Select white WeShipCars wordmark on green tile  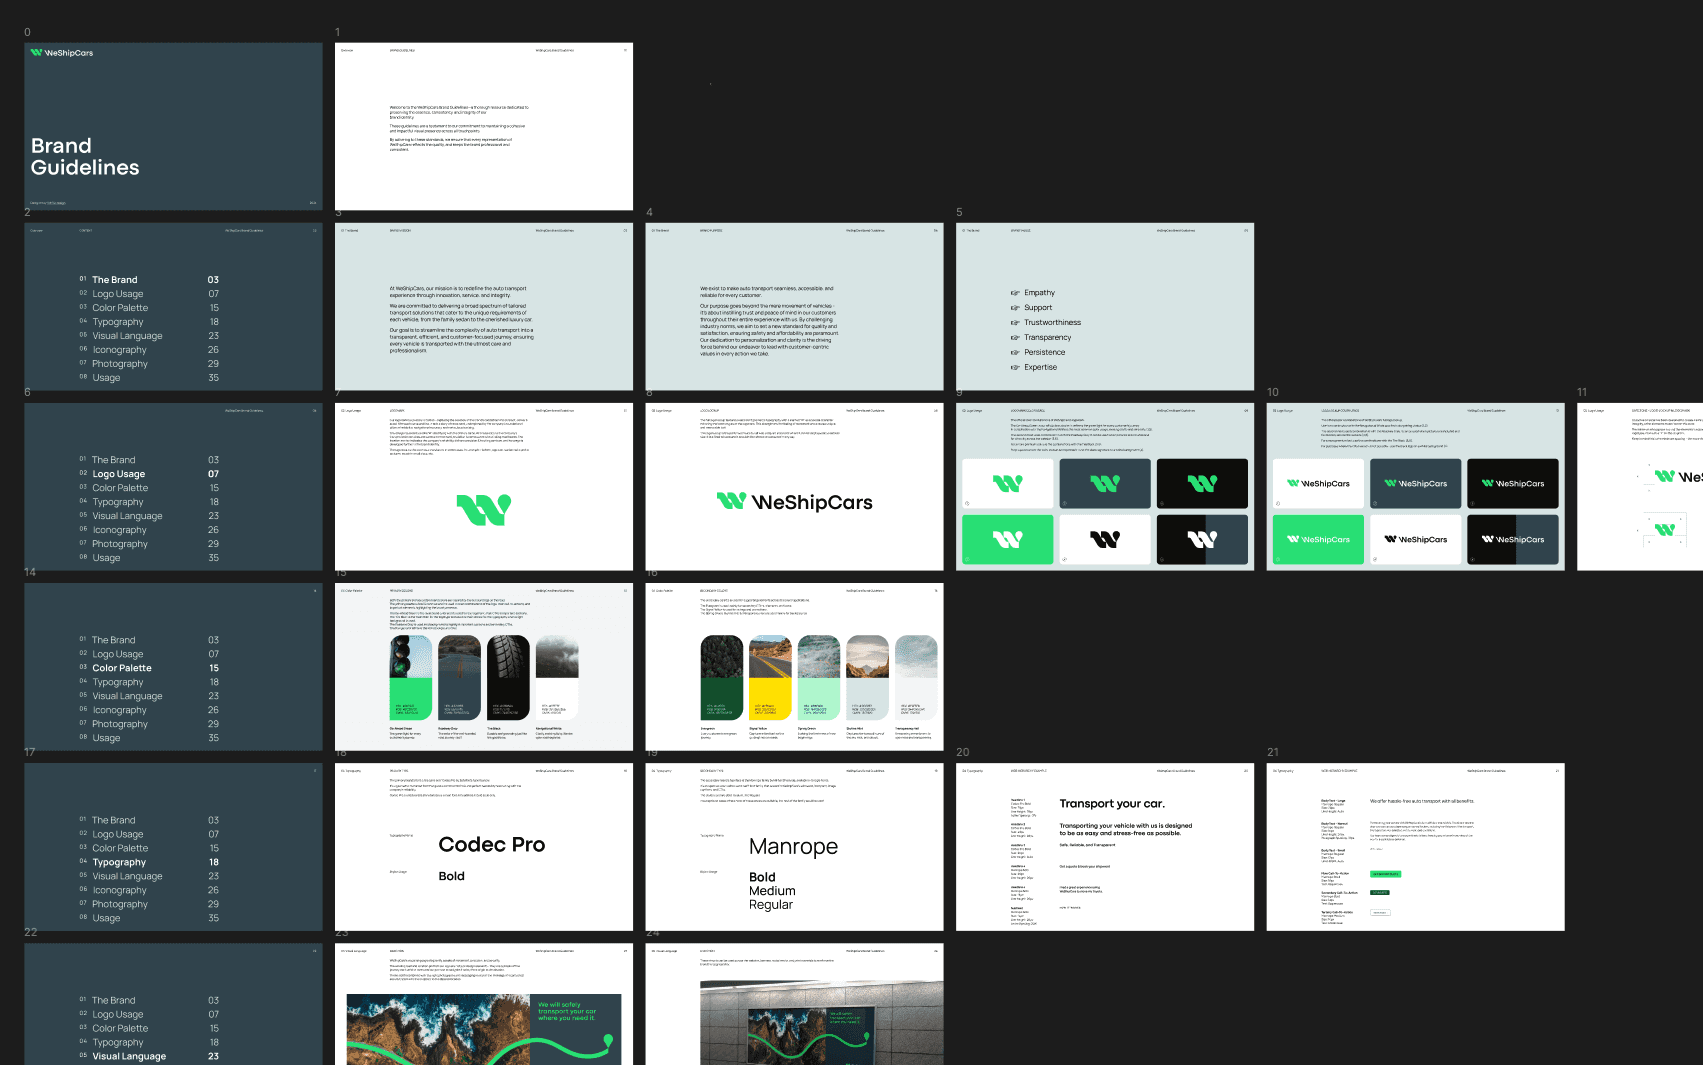pyautogui.click(x=1318, y=539)
